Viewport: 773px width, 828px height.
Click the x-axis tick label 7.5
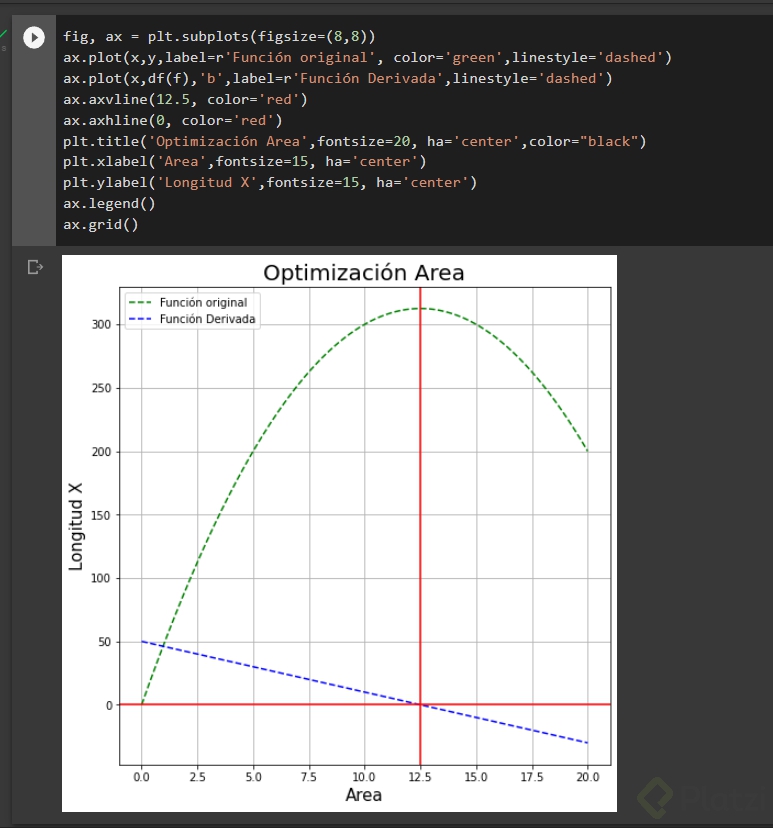[309, 777]
